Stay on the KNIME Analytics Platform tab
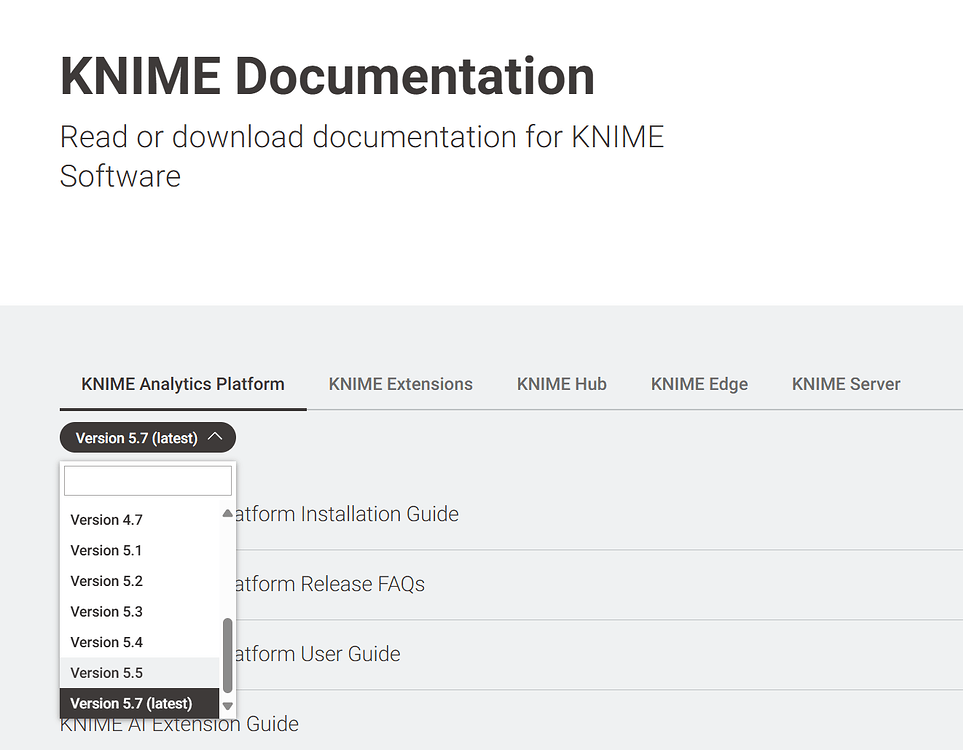The width and height of the screenshot is (963, 750). click(183, 384)
